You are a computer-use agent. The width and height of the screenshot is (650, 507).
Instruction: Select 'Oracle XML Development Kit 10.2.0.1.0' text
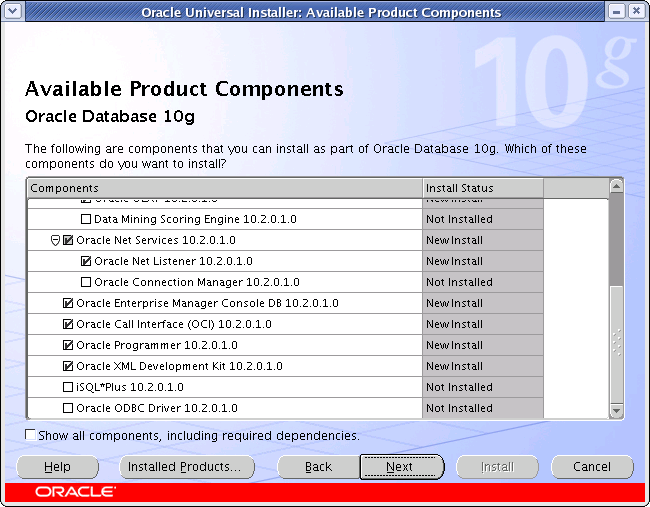pyautogui.click(x=179, y=366)
